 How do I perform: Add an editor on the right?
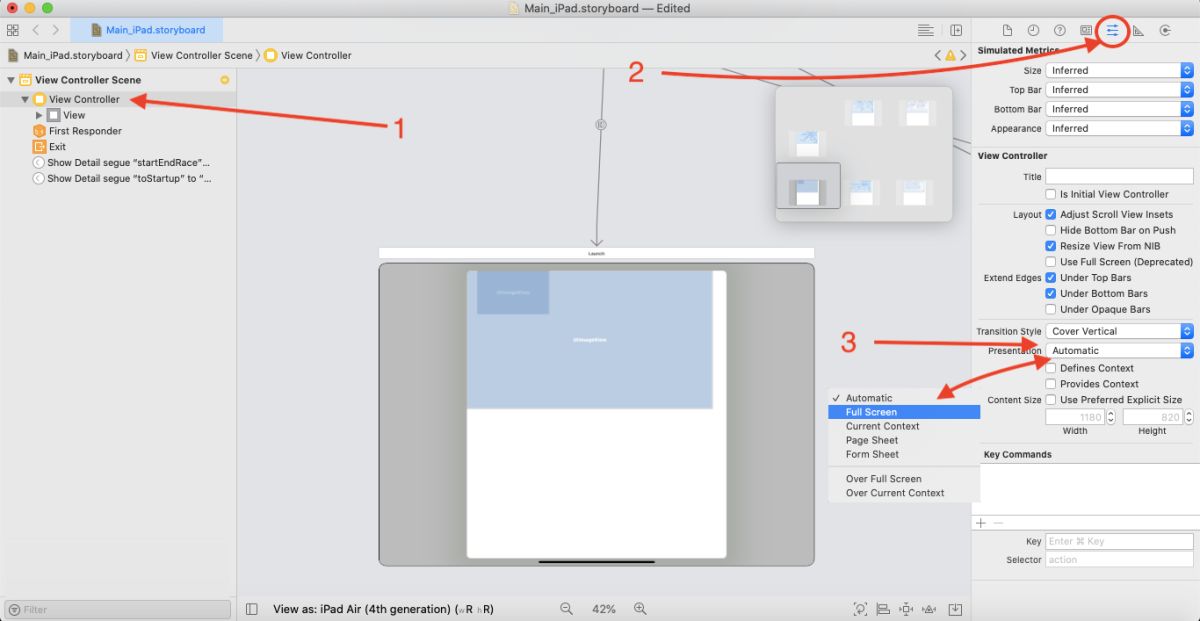click(x=956, y=30)
